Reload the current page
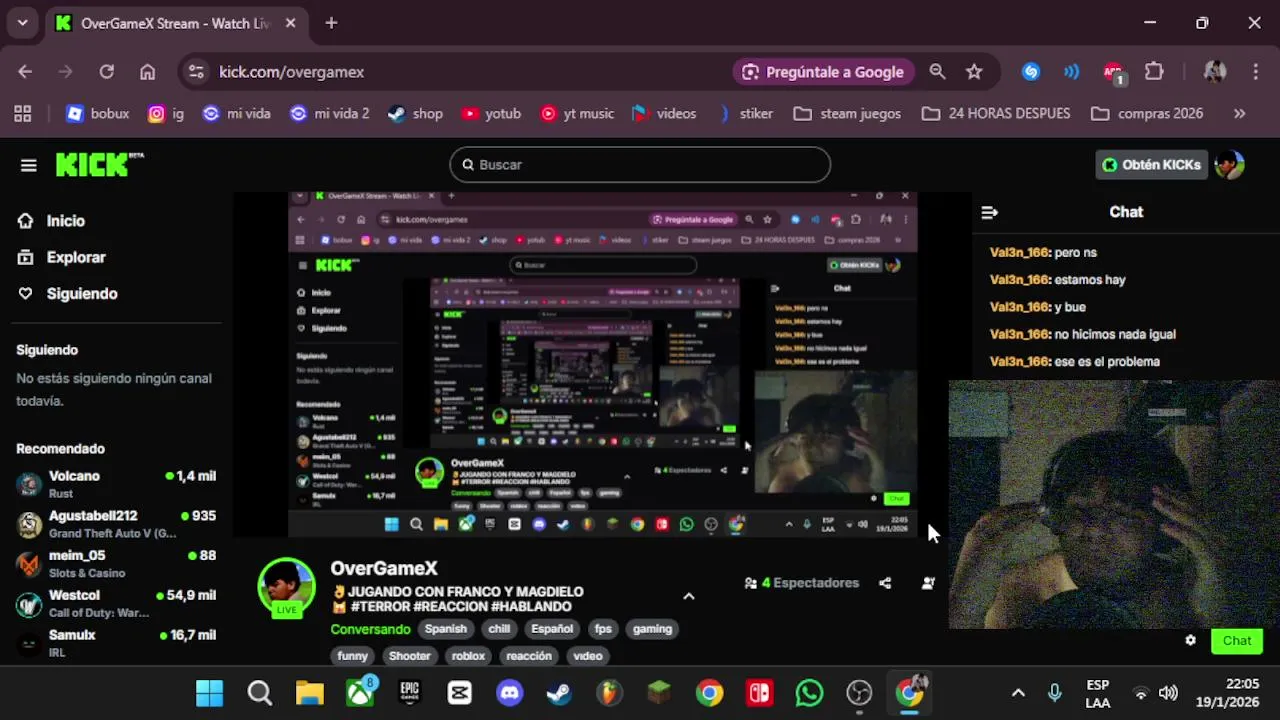Image resolution: width=1280 pixels, height=720 pixels. (x=107, y=72)
